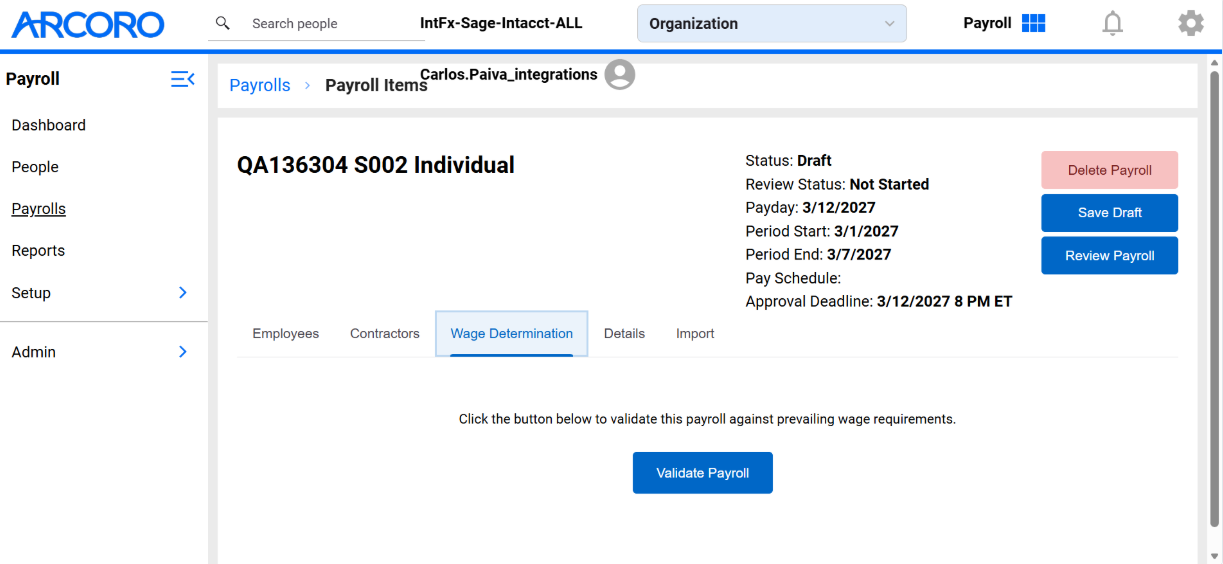Go to Dashboard in sidebar

click(x=49, y=125)
